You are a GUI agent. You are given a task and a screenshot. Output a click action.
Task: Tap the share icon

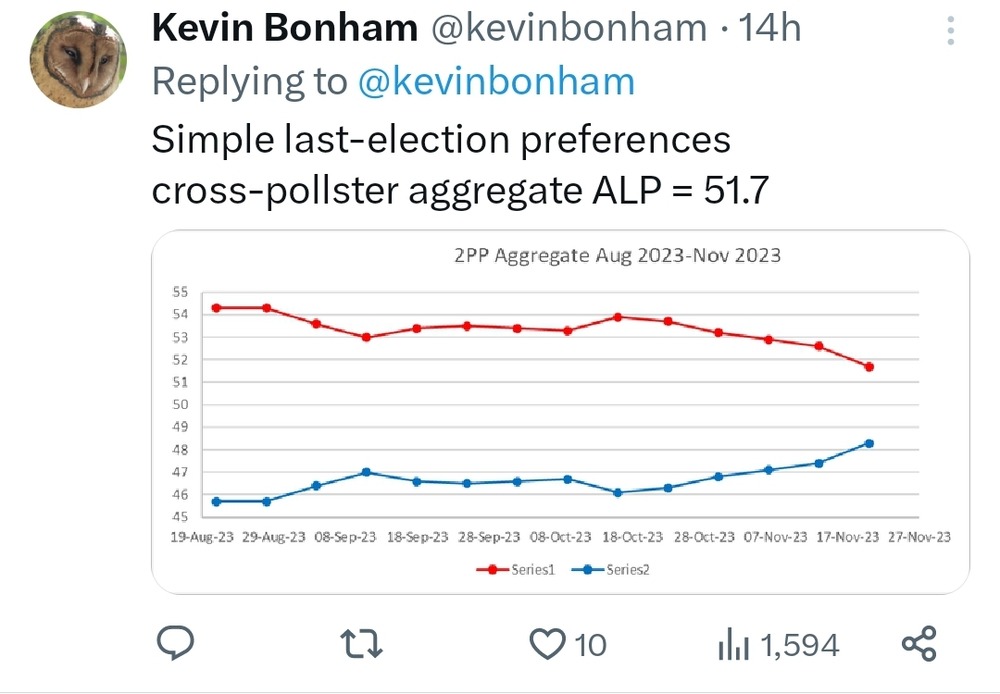coord(918,643)
